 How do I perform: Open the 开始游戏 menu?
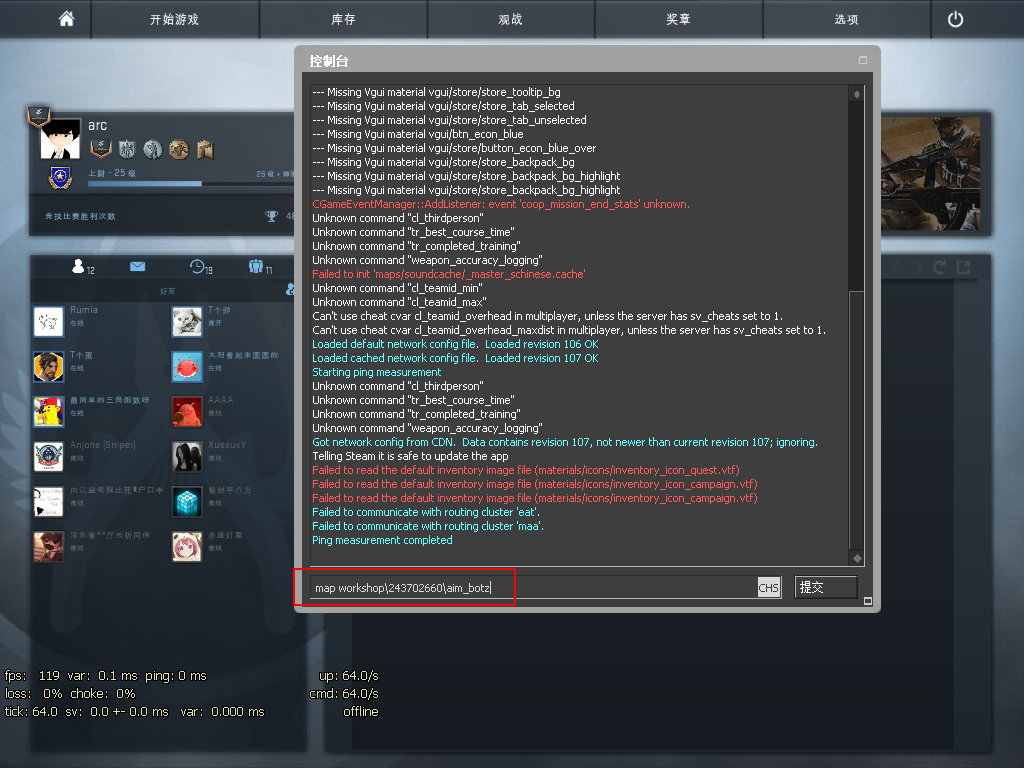[x=174, y=19]
